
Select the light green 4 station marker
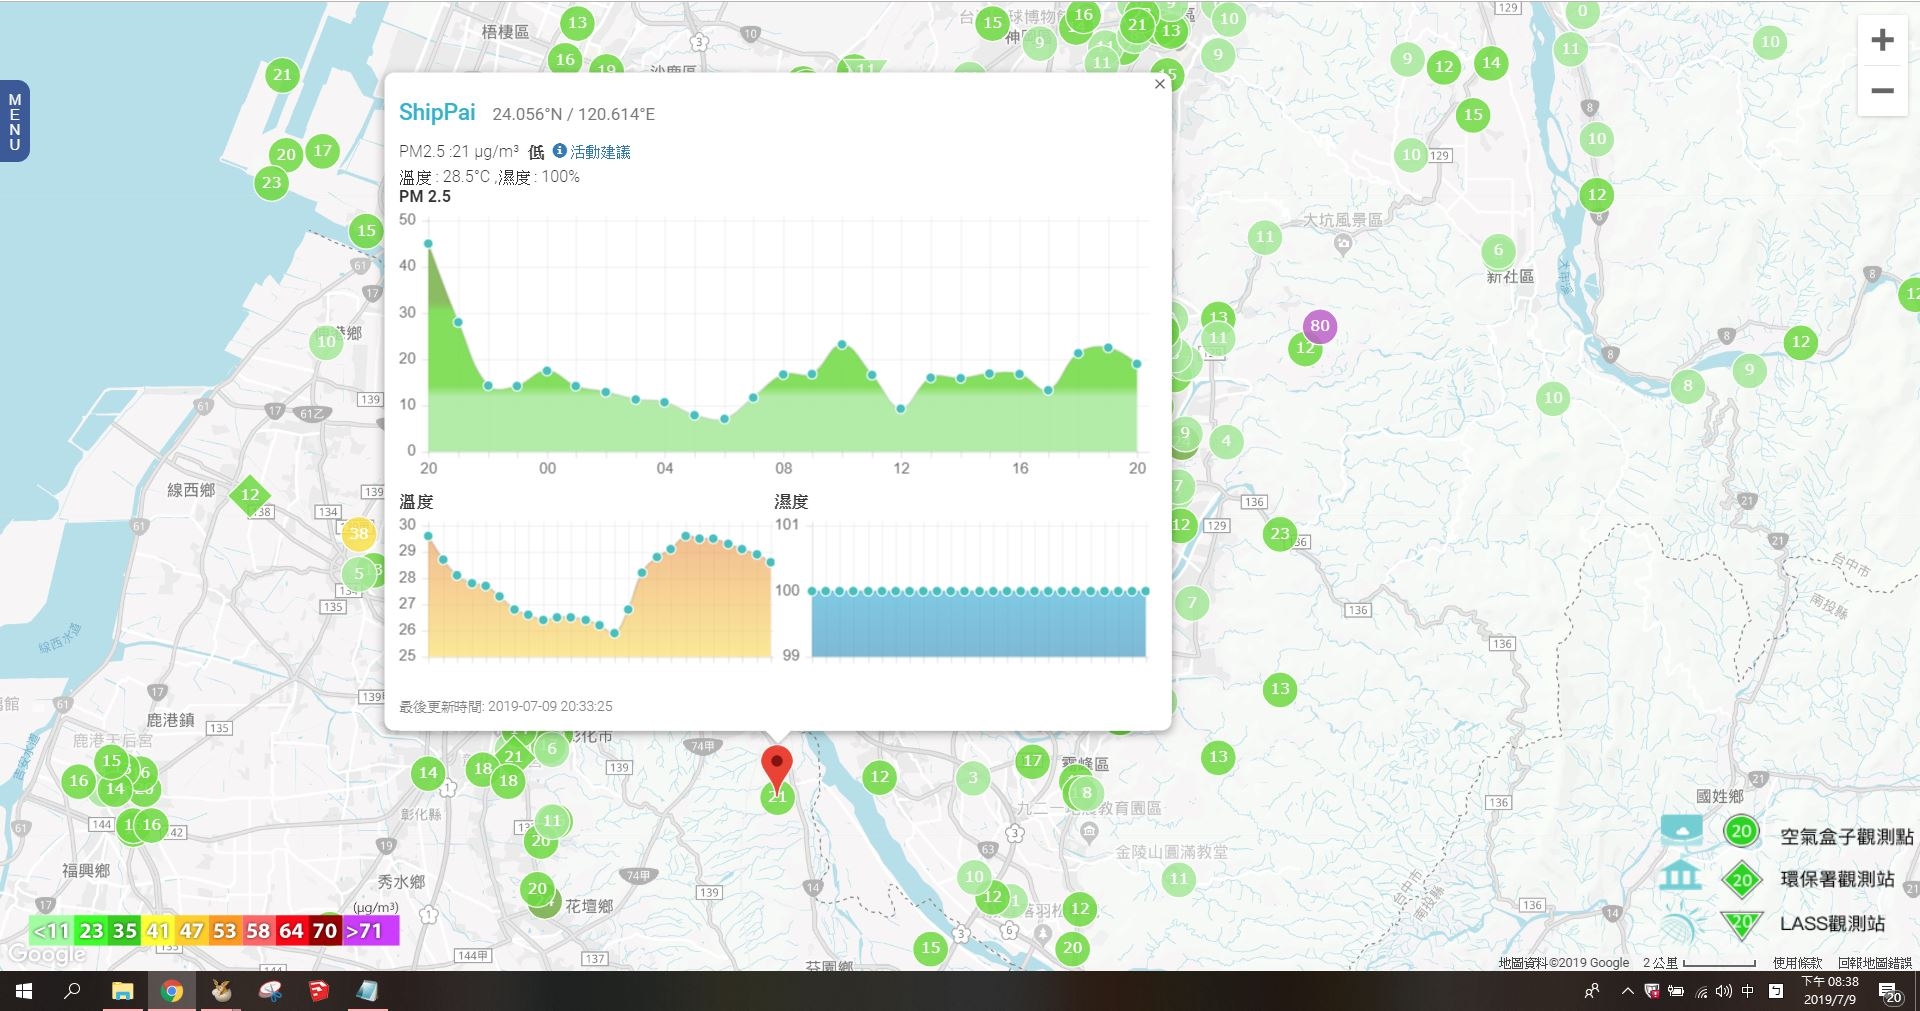point(1226,441)
